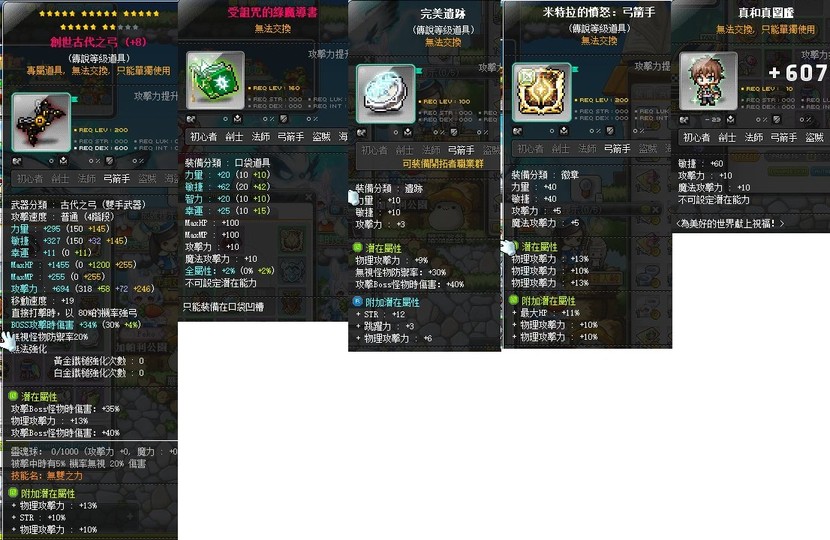Screen dimensions: 830x540
Task: Select 法師 class label on the totem tooltip
Action: [x=753, y=138]
